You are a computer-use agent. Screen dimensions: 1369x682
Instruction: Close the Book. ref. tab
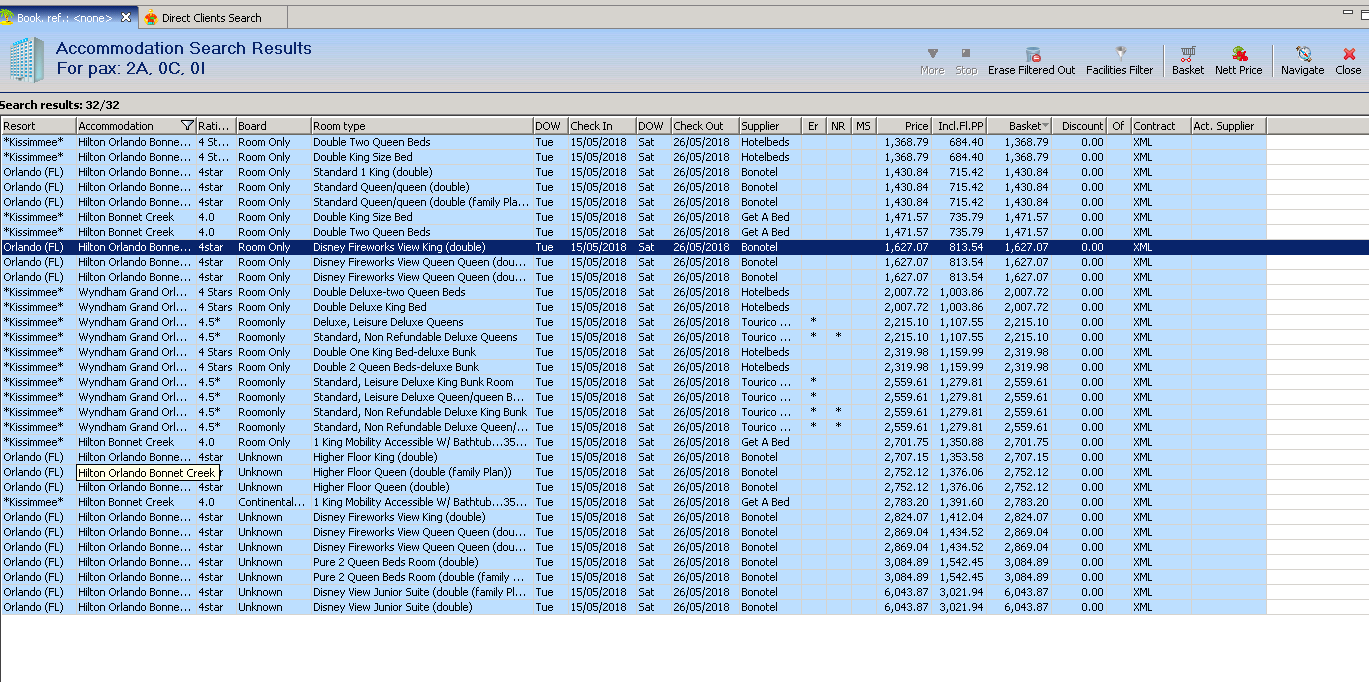126,18
